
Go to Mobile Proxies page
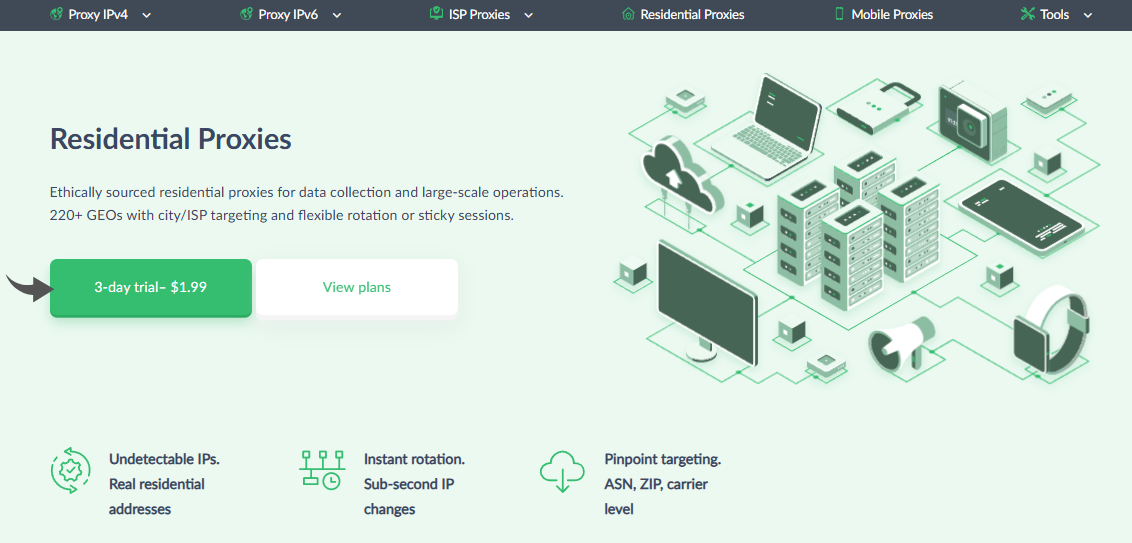click(x=892, y=14)
